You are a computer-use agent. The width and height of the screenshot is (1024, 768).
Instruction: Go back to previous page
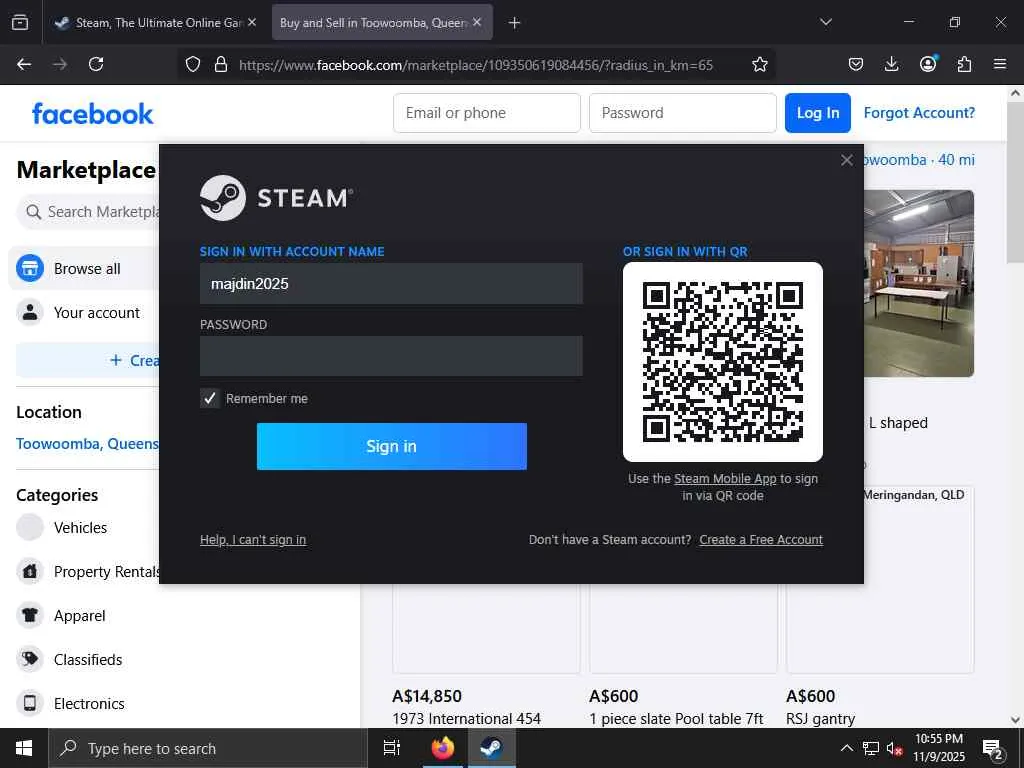24,64
